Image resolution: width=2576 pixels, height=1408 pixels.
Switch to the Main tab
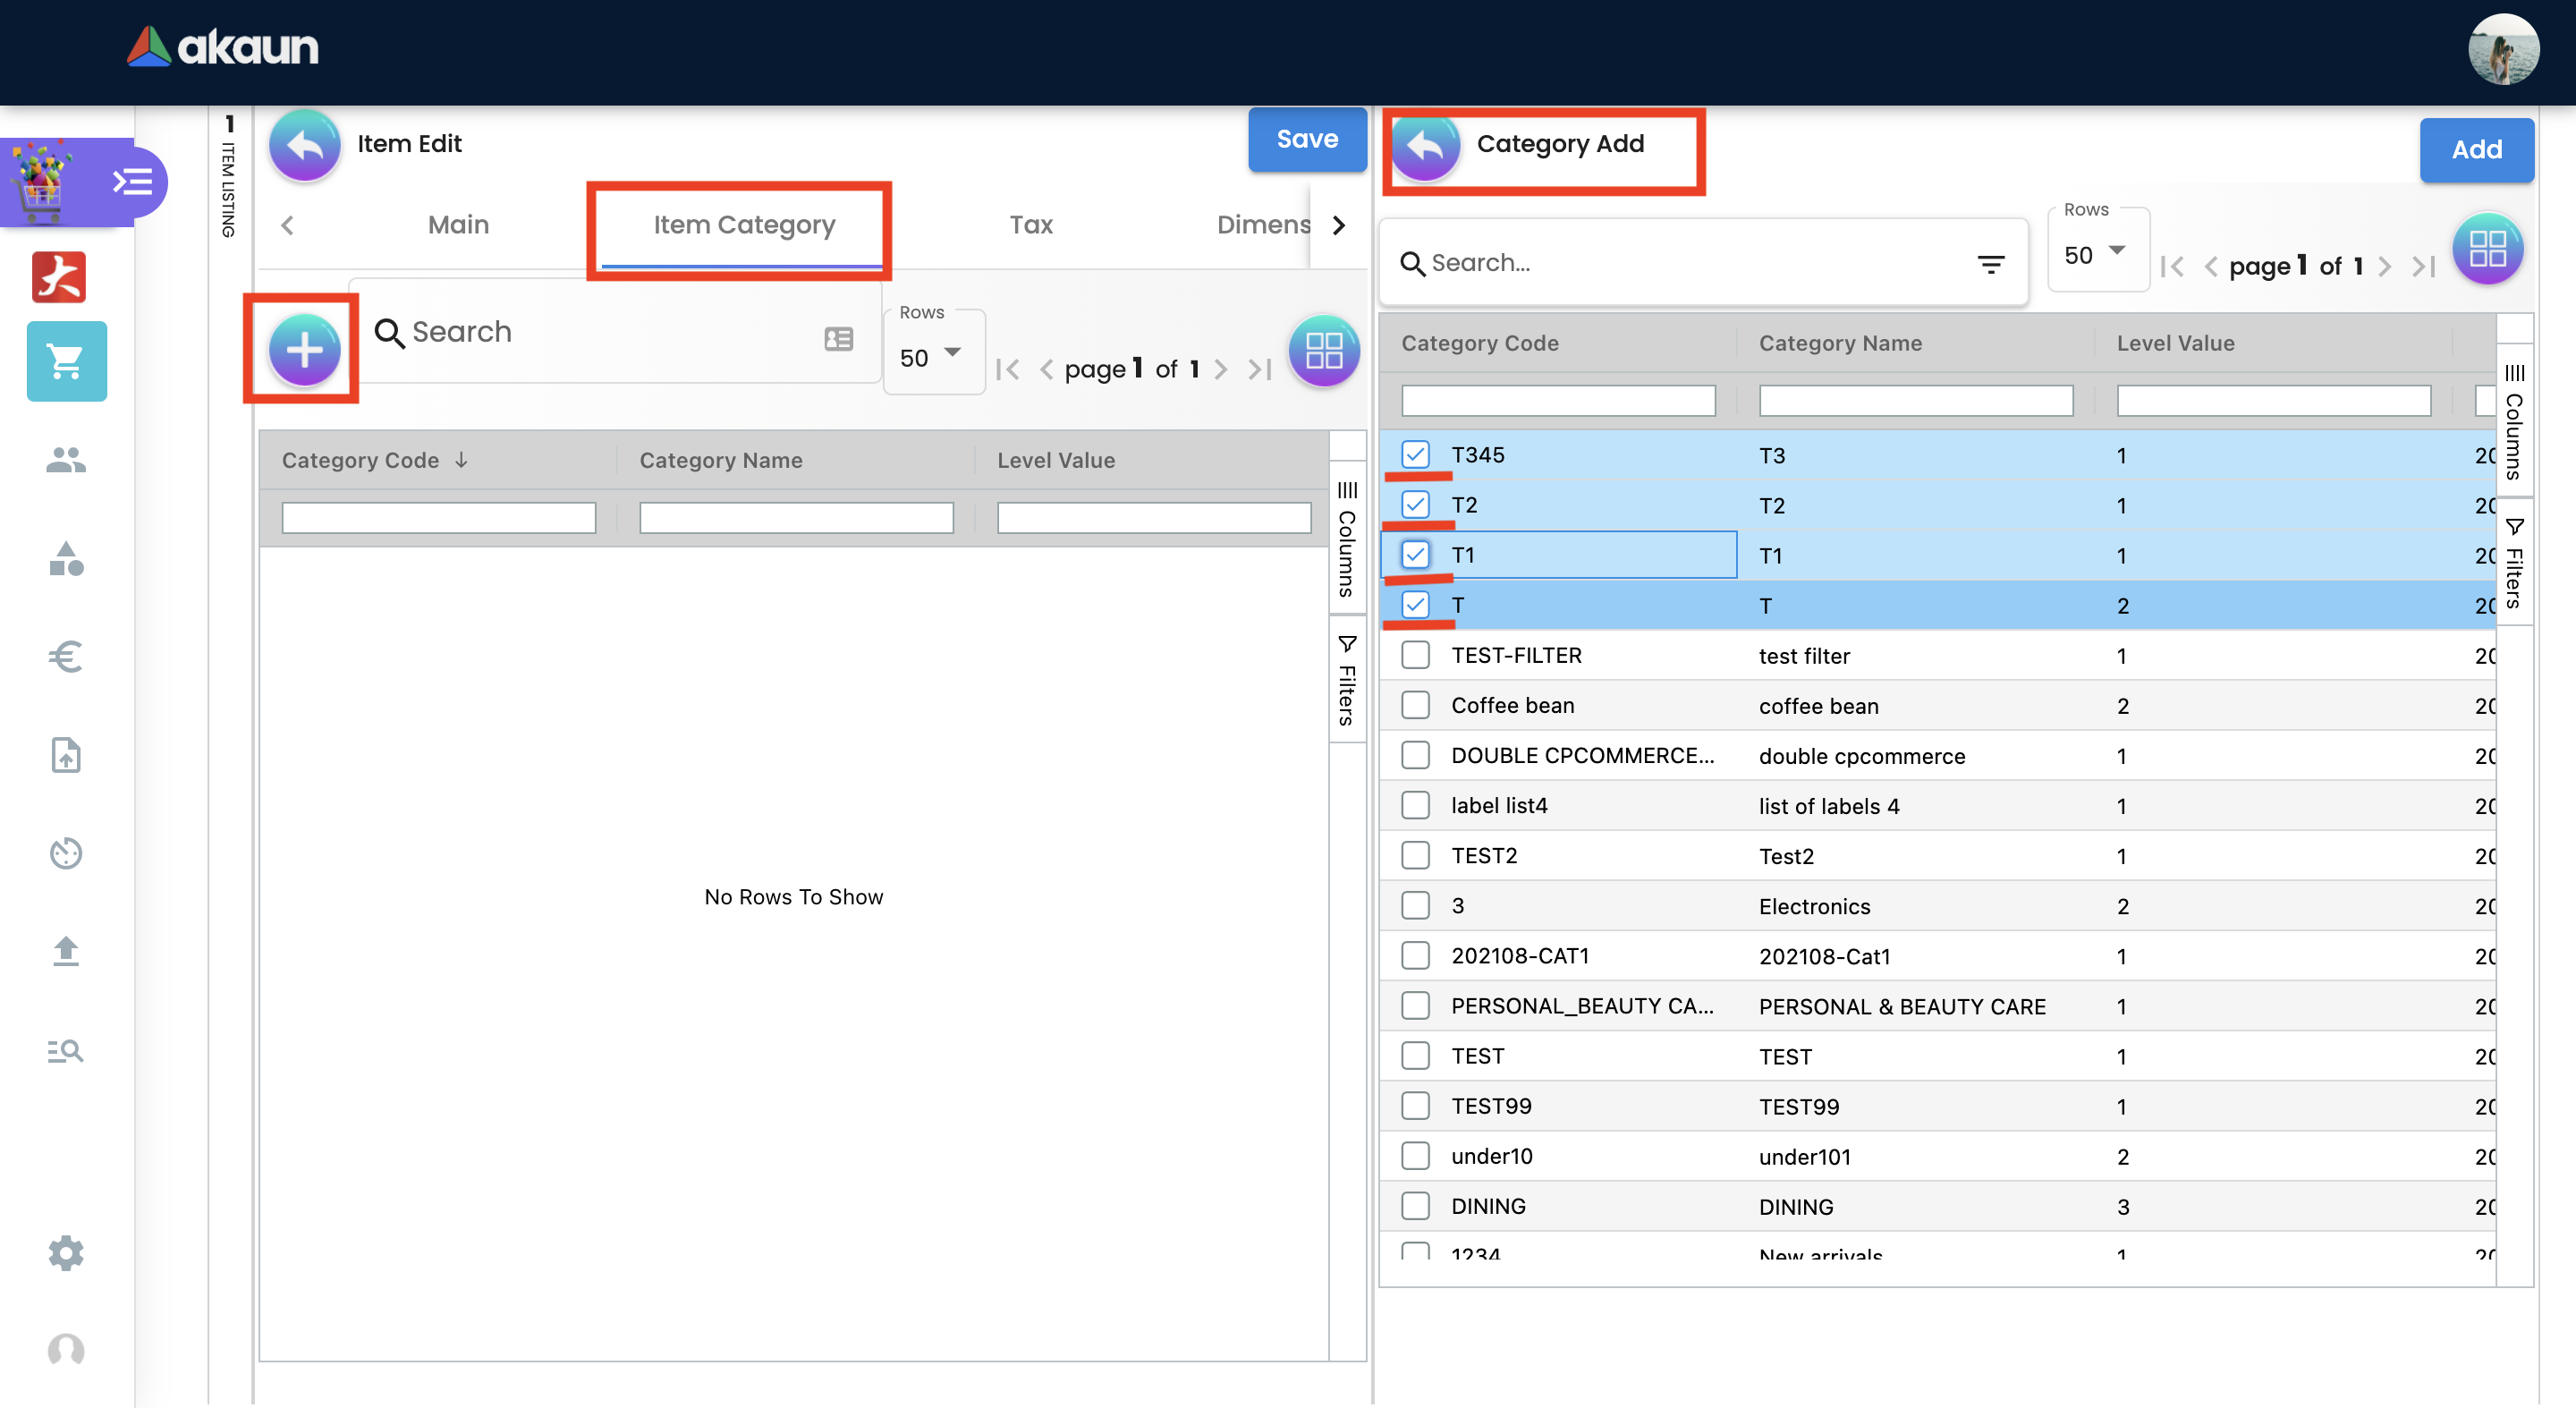click(458, 225)
